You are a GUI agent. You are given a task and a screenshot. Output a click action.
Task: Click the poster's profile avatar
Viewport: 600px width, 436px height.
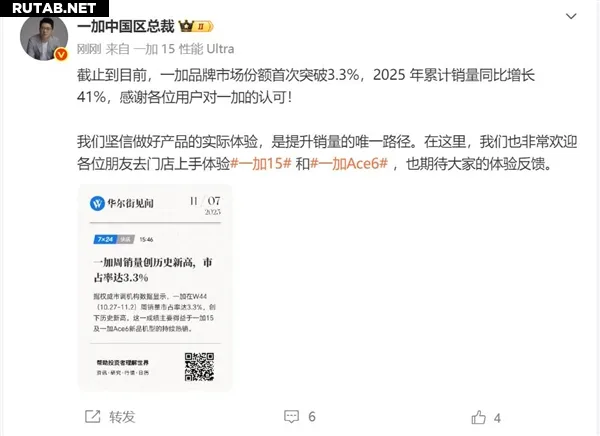tap(44, 38)
